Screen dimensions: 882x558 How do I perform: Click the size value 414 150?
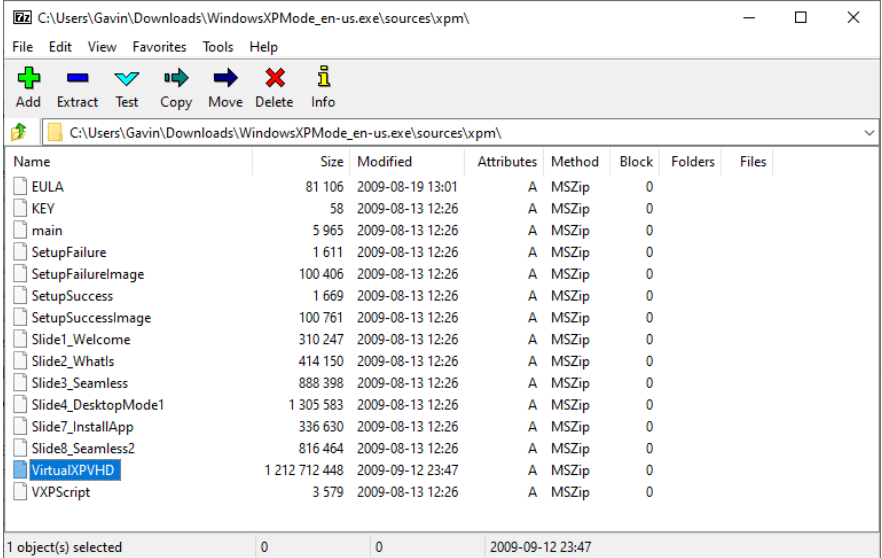321,361
